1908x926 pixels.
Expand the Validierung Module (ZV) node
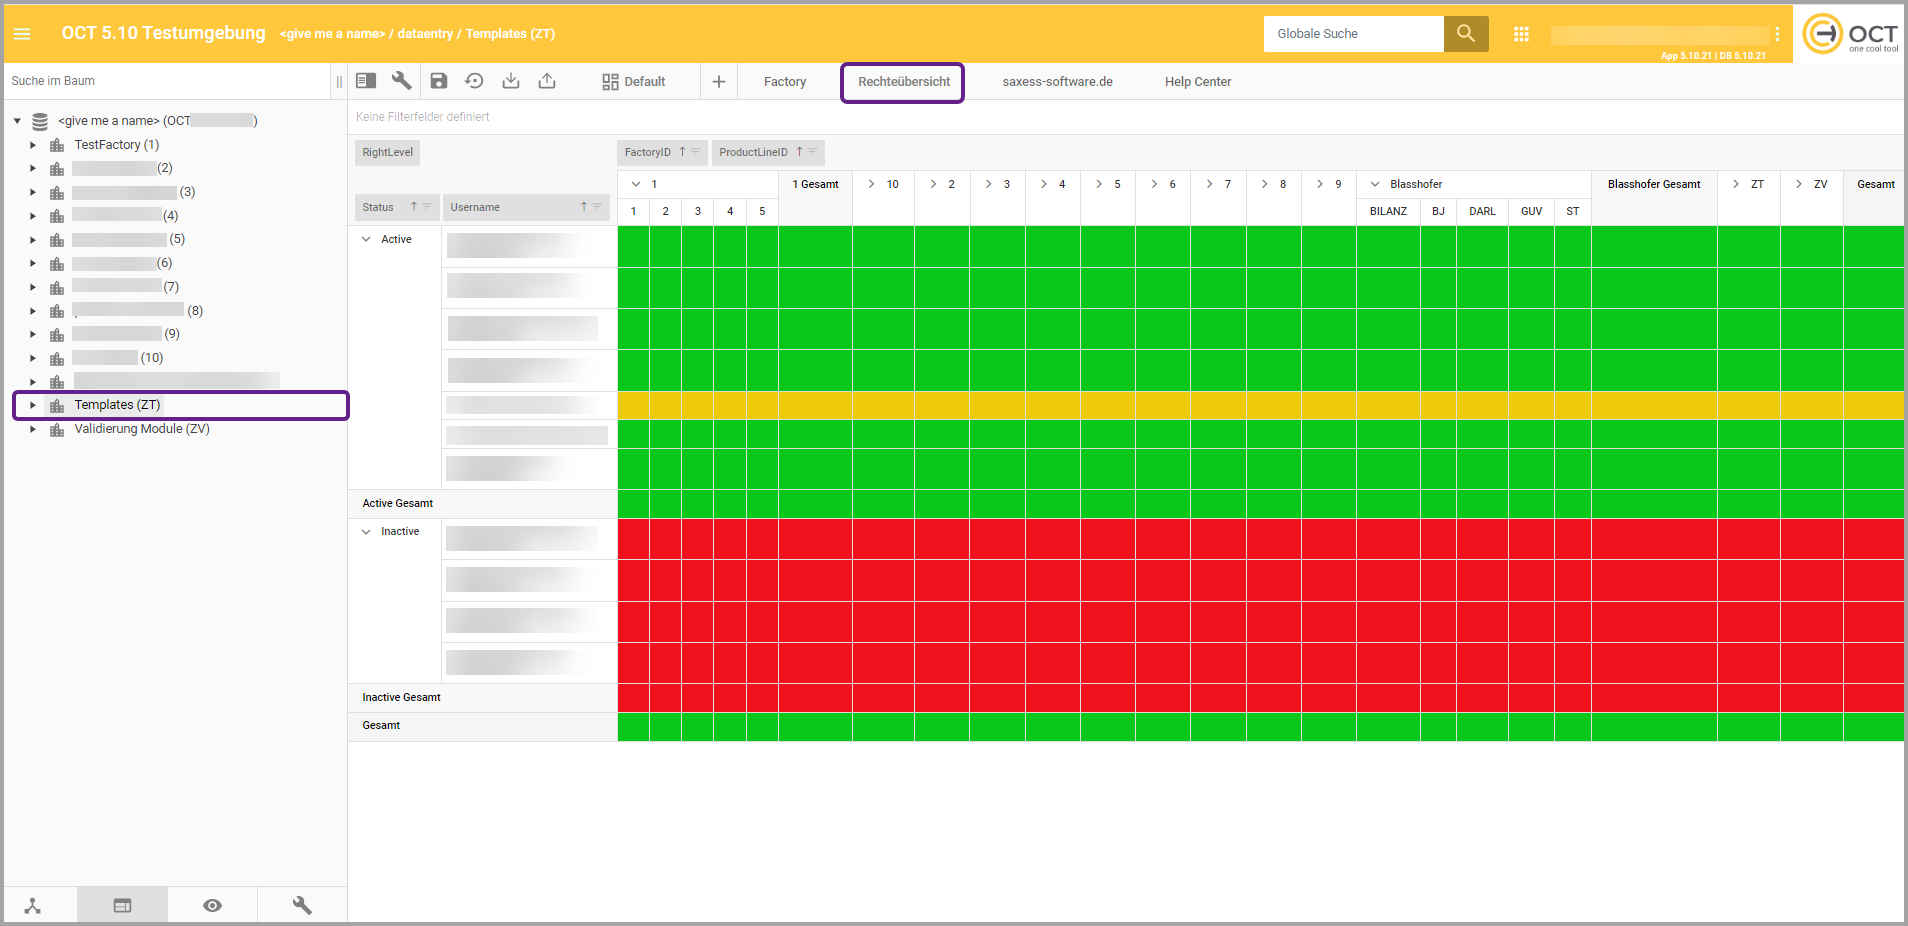pyautogui.click(x=33, y=429)
